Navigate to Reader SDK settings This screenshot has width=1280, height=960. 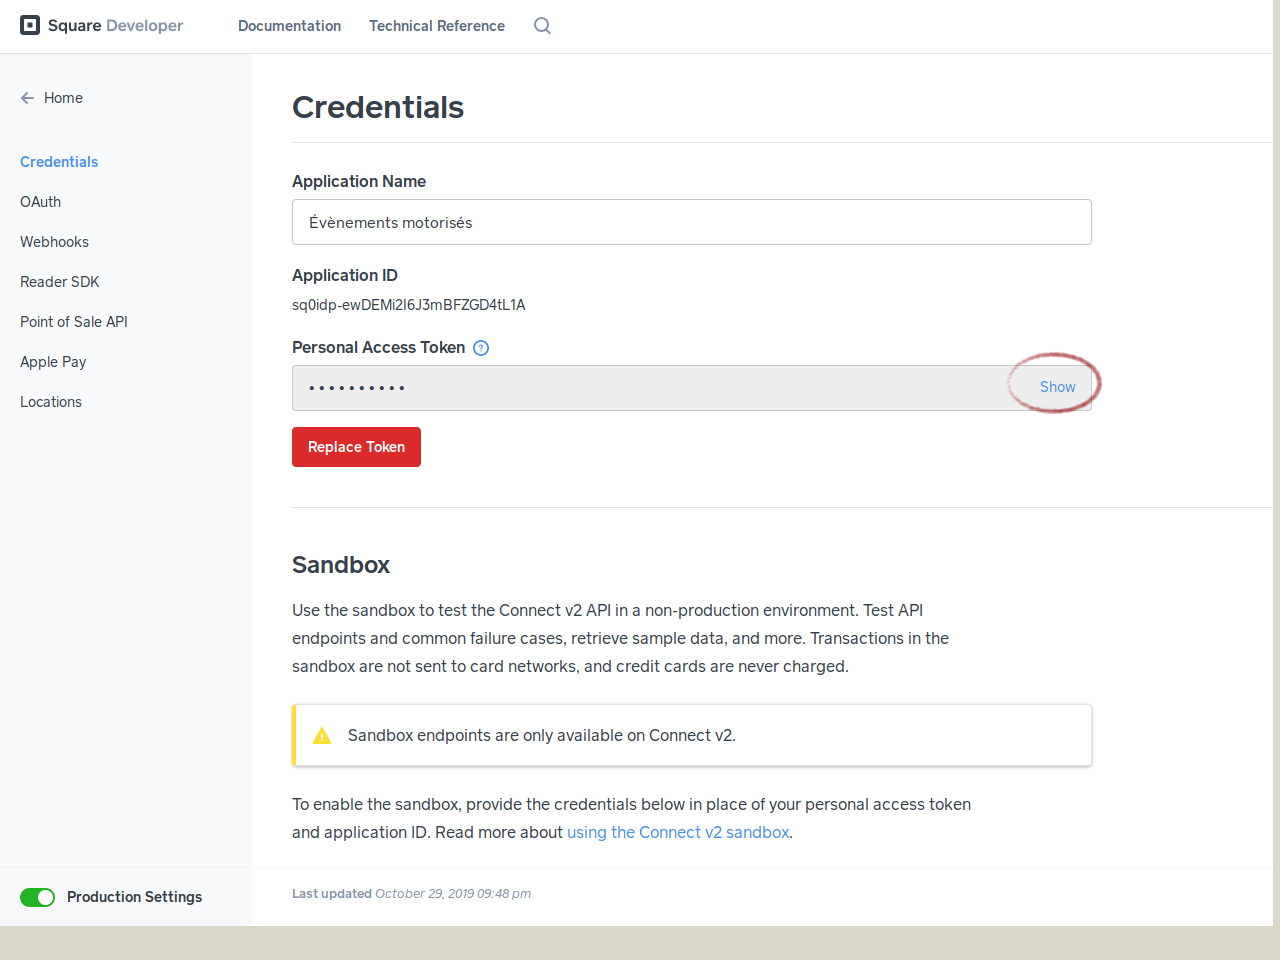(60, 282)
